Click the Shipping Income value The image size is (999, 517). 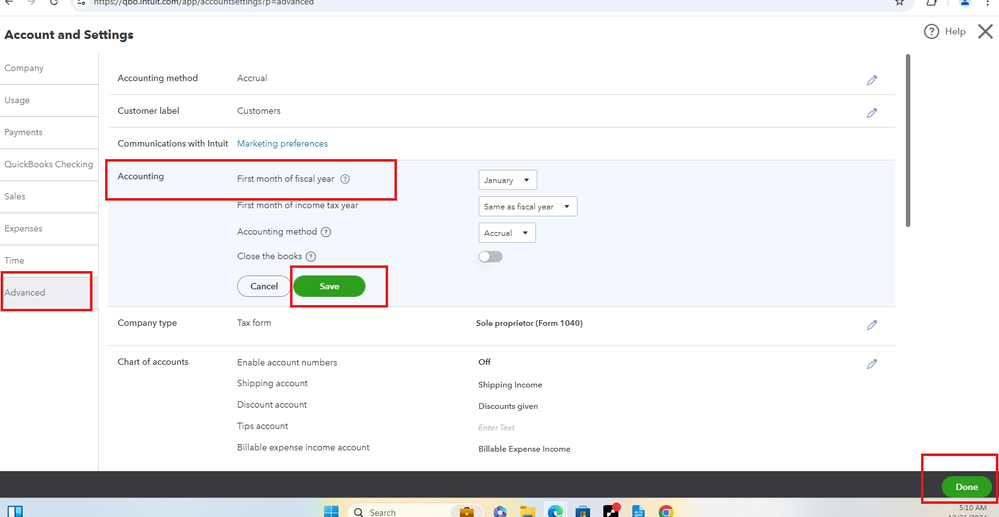[510, 384]
